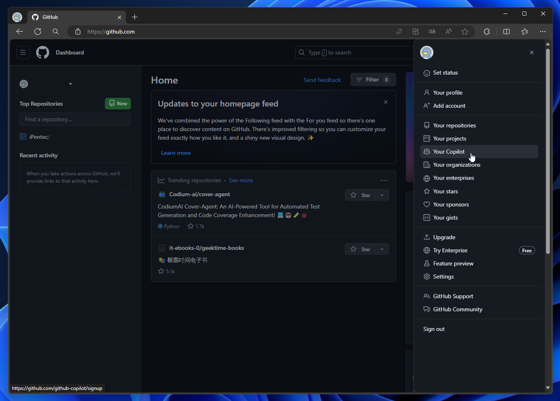Open the password key icon in address bar
Image resolution: width=560 pixels, height=401 pixels.
pos(399,32)
